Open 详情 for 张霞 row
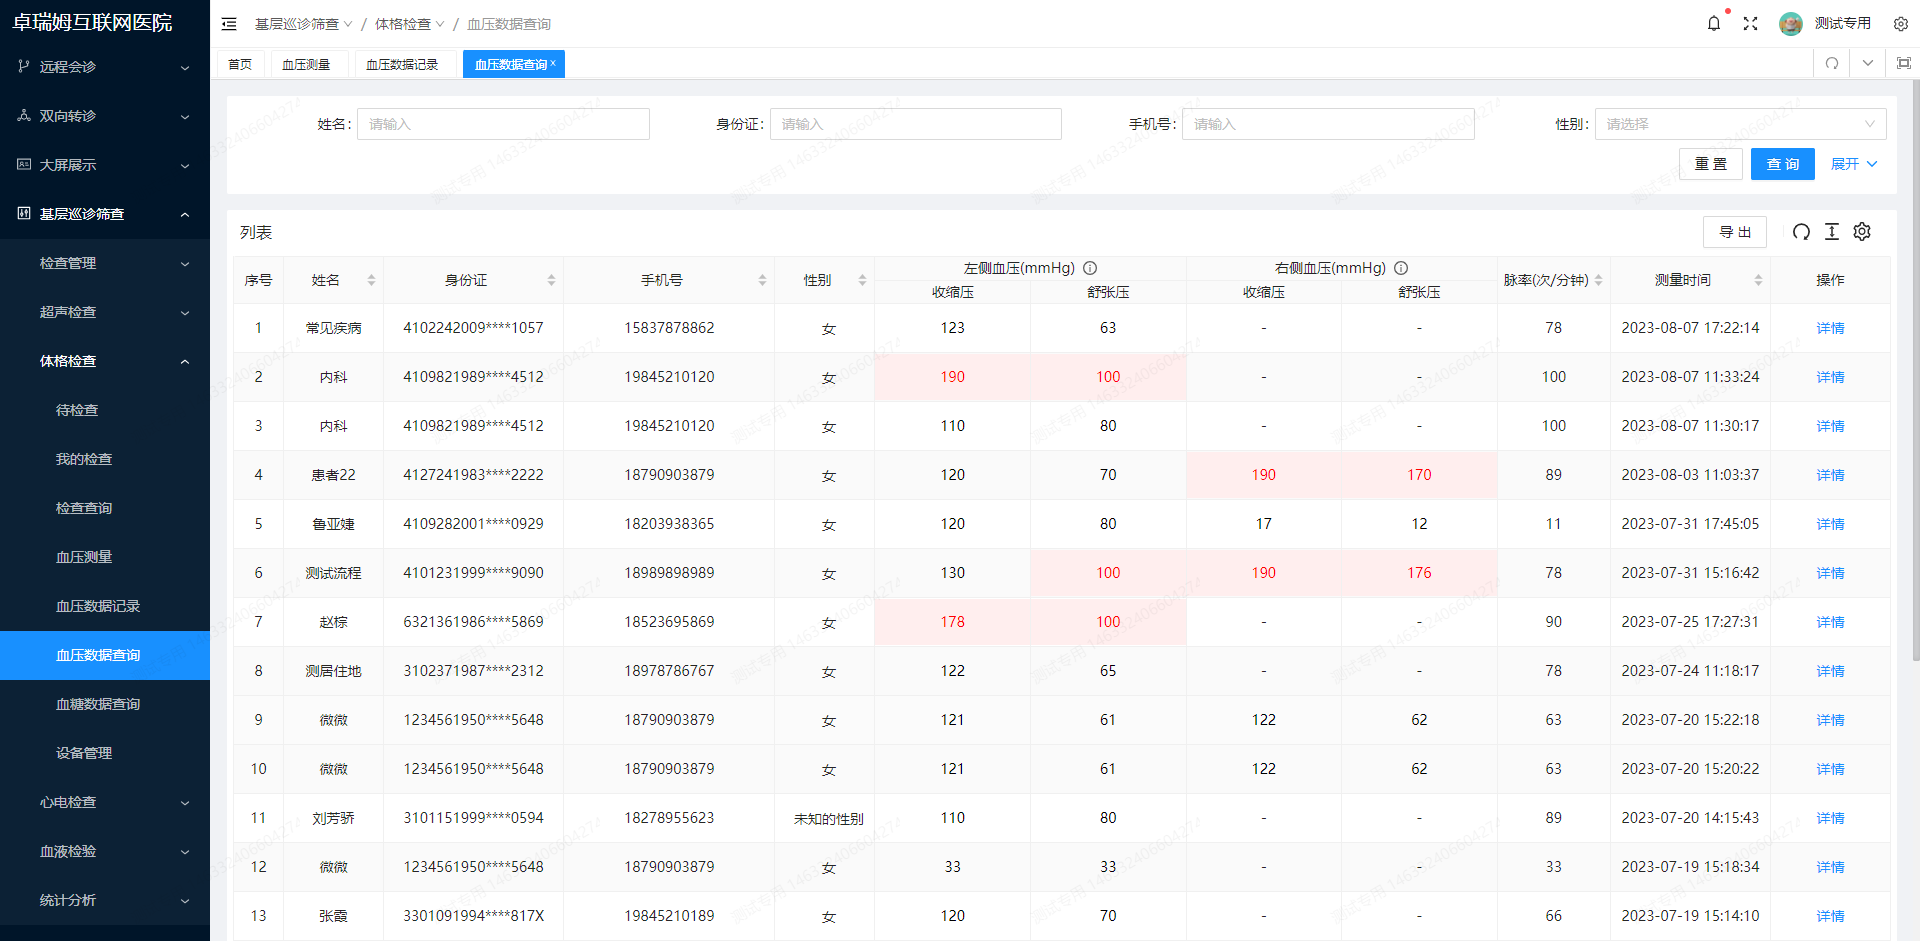Image resolution: width=1920 pixels, height=941 pixels. click(1830, 916)
